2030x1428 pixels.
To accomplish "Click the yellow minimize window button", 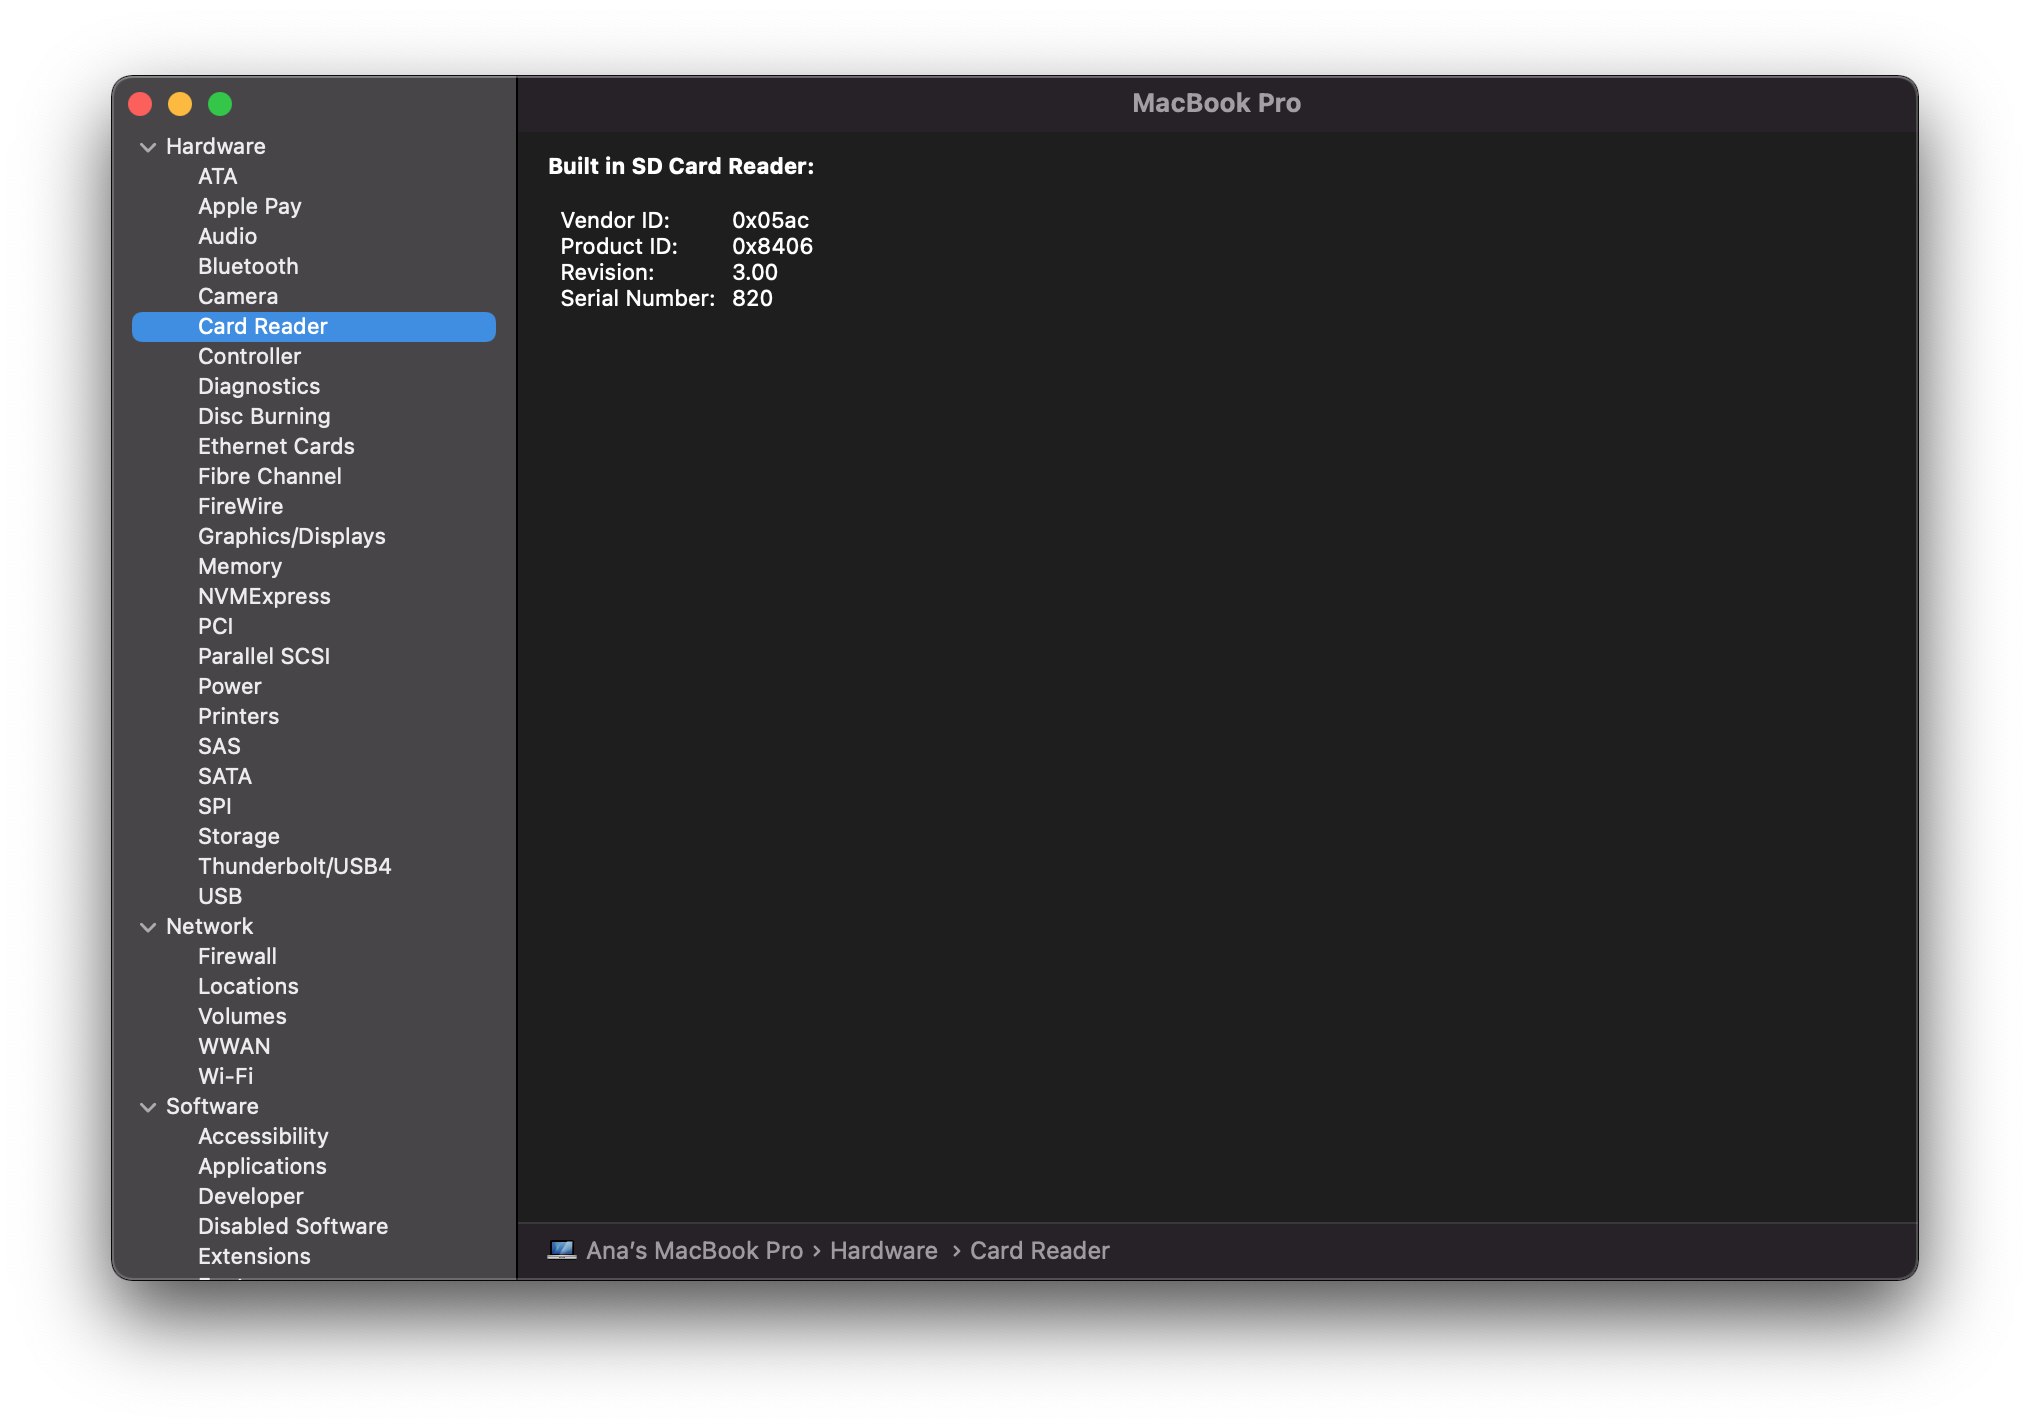I will [180, 104].
